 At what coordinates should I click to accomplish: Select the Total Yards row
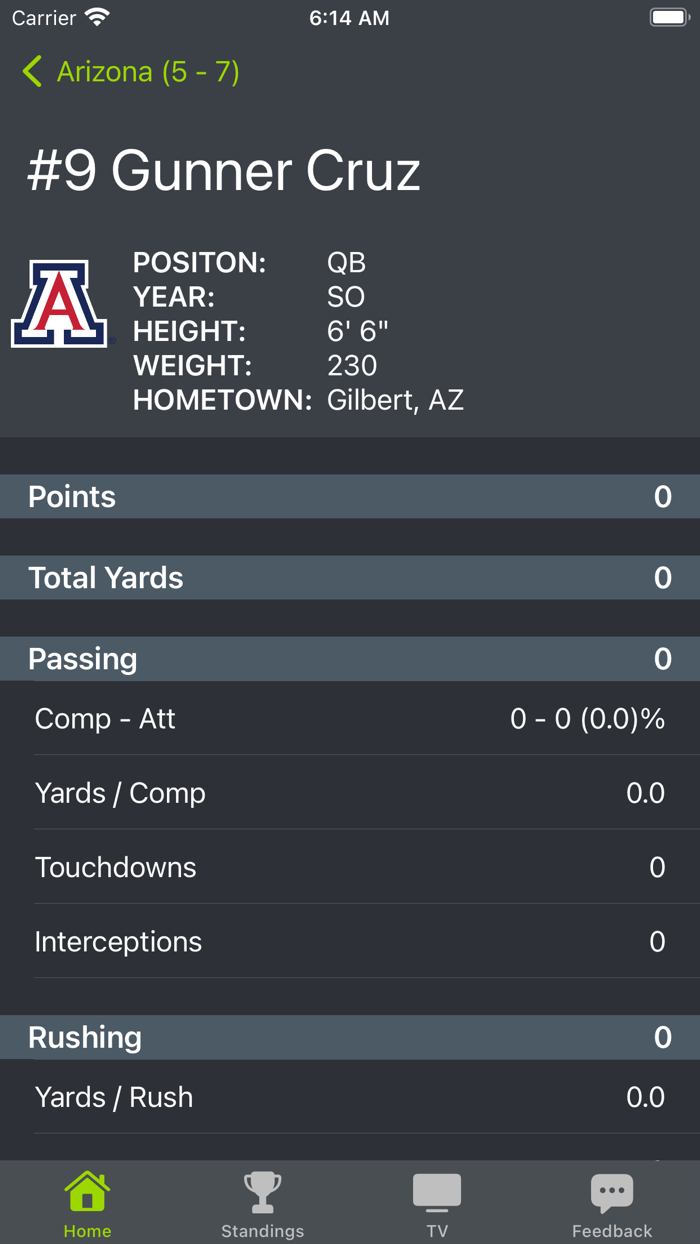[x=350, y=578]
